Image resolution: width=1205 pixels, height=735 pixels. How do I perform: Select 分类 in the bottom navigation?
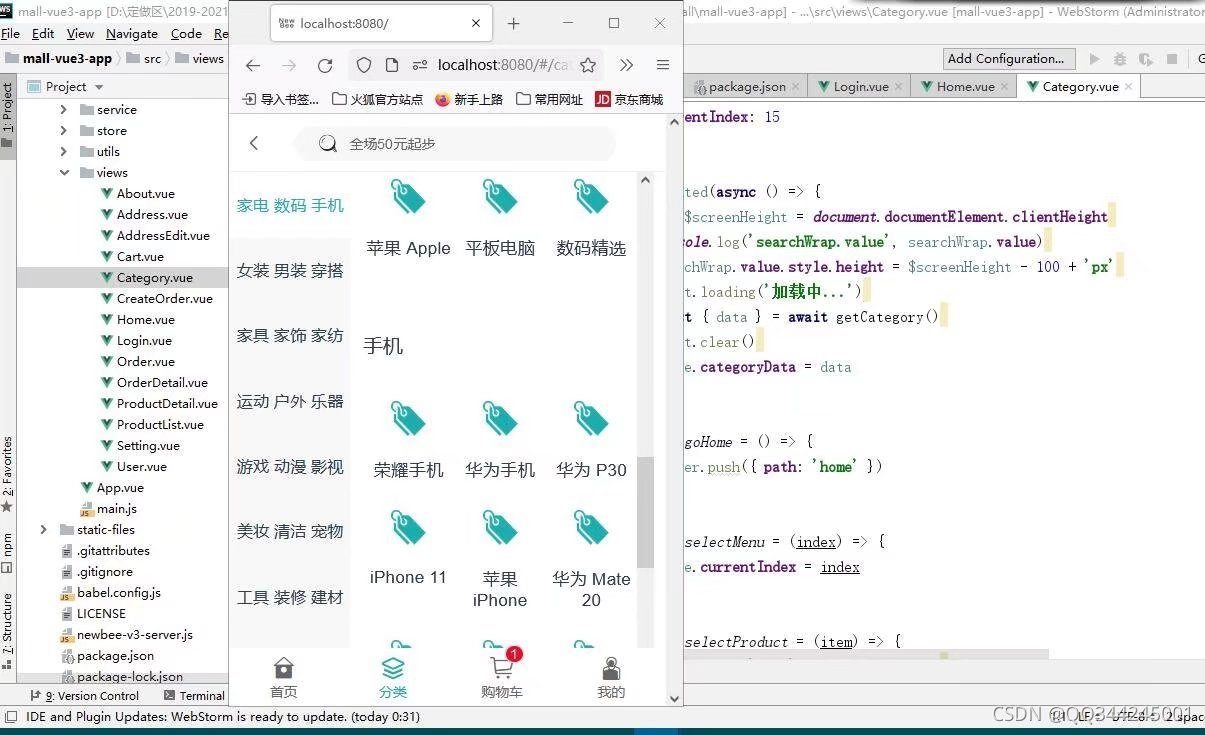393,677
